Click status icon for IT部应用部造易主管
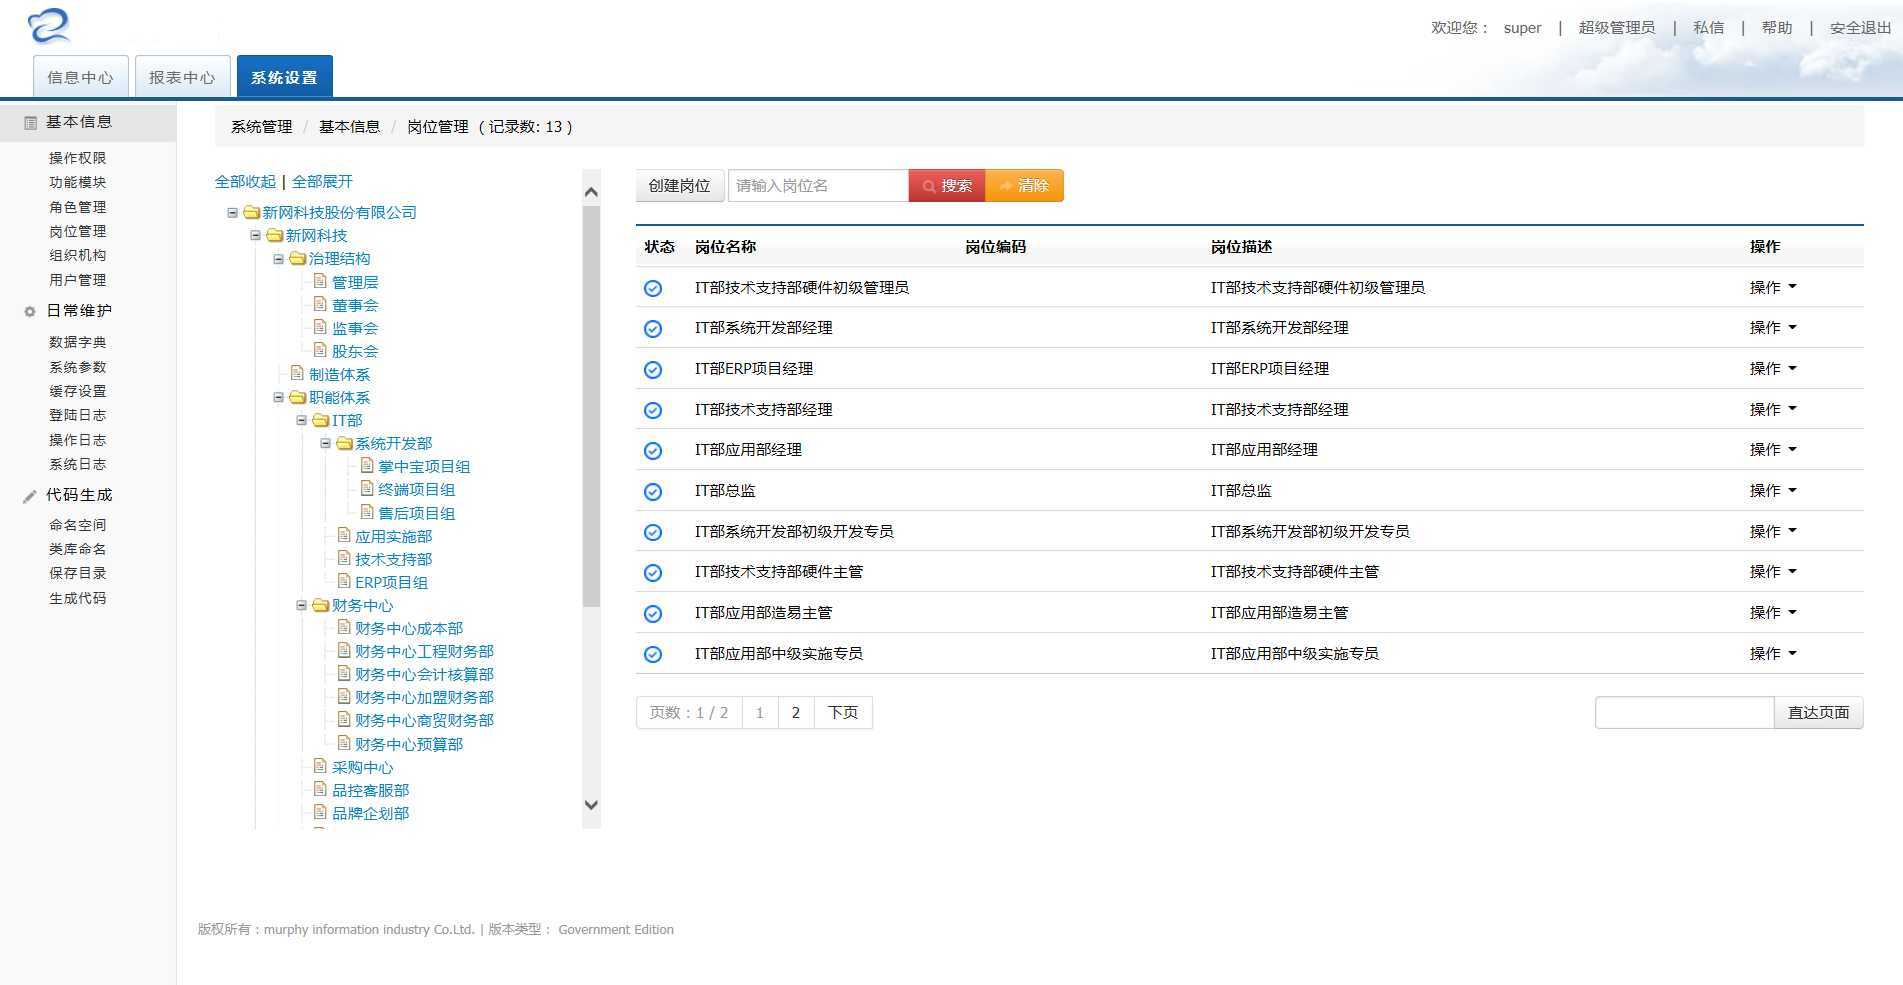The image size is (1903, 985). click(x=653, y=614)
